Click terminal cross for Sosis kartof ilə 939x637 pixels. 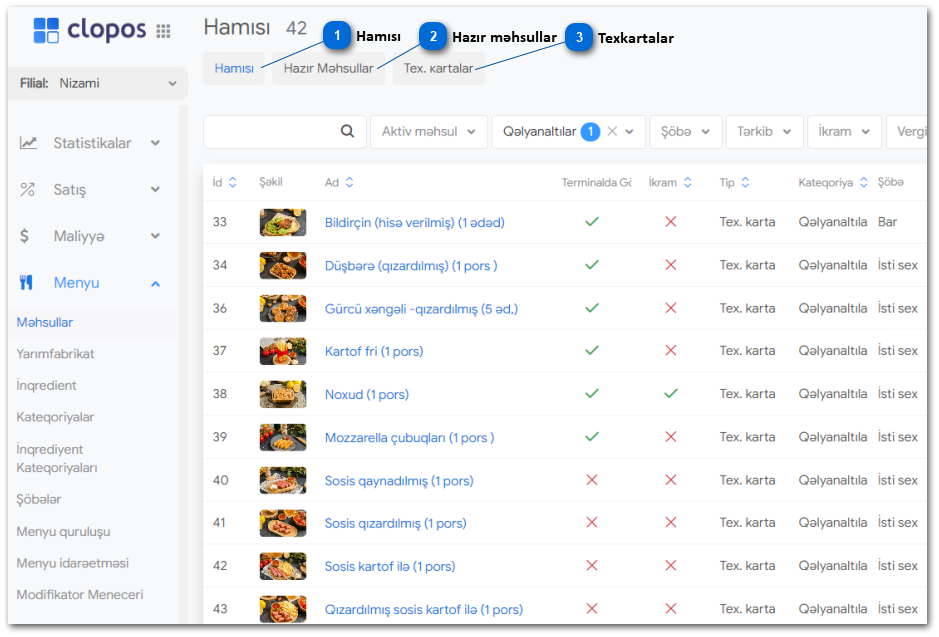tap(592, 566)
